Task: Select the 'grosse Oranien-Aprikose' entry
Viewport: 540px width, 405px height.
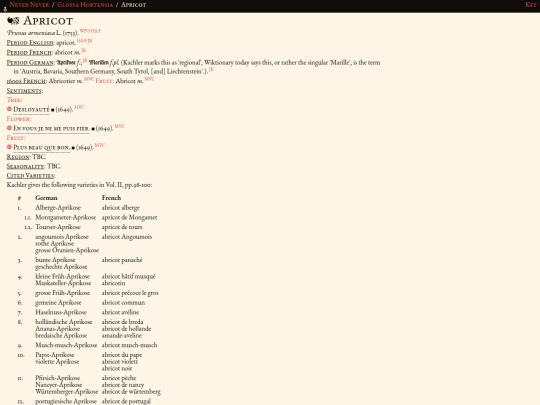Action: point(67,250)
